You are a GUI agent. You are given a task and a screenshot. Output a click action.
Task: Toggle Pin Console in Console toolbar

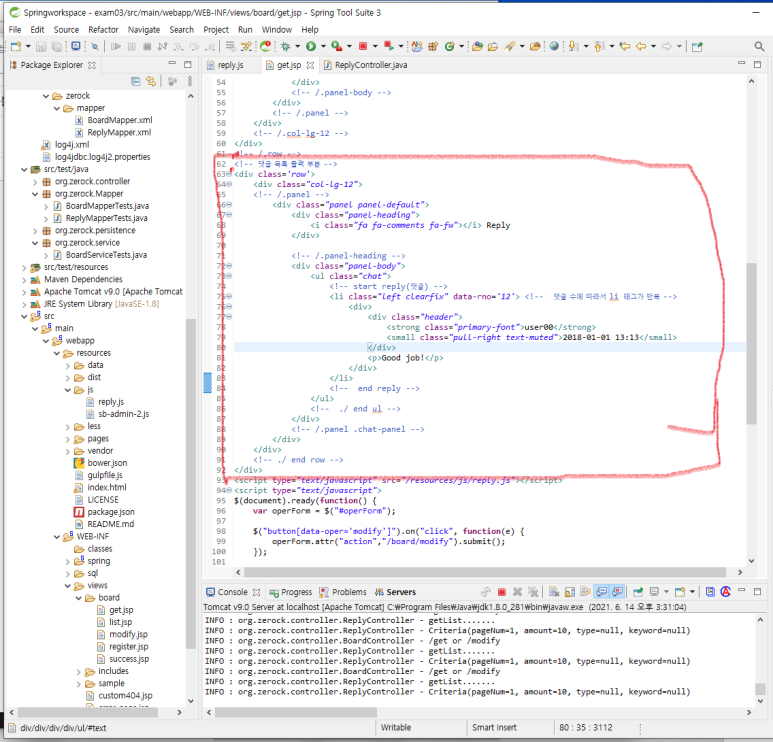click(638, 592)
